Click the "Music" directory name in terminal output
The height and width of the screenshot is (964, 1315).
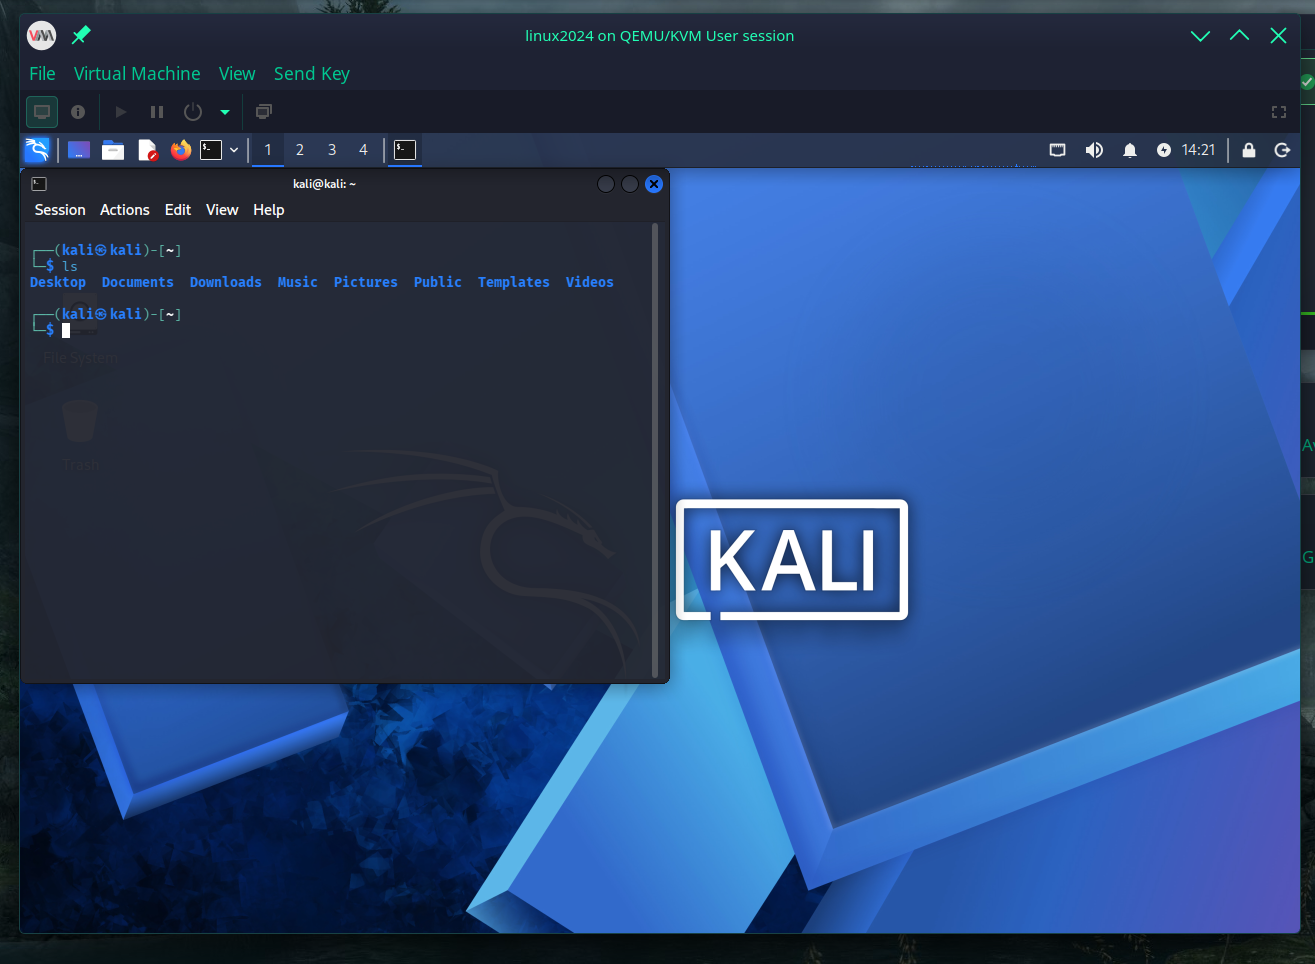[x=298, y=282]
